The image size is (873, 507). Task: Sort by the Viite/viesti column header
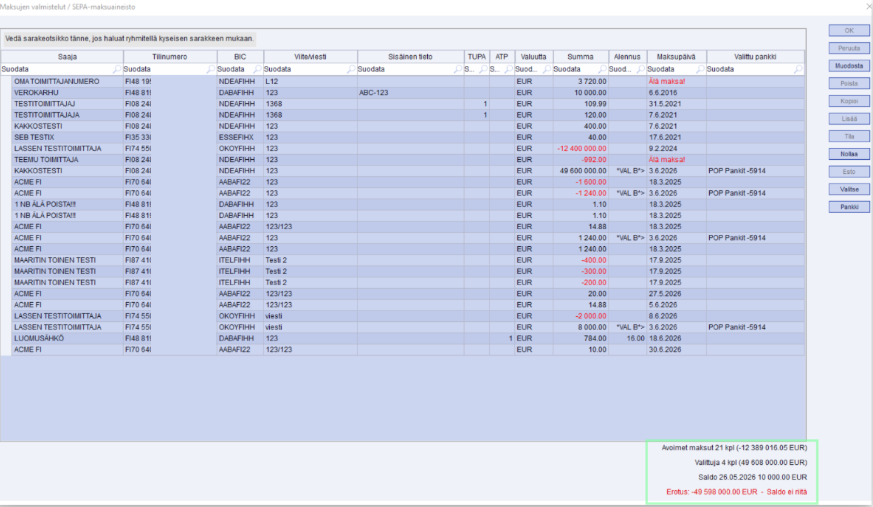[x=311, y=57]
